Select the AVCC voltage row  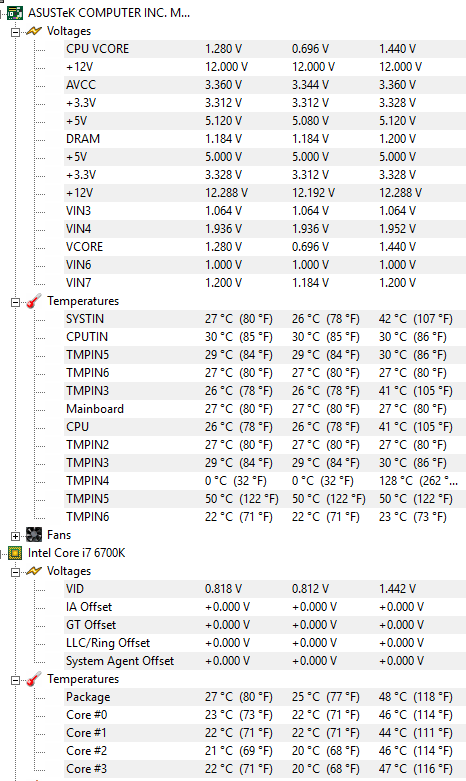pyautogui.click(x=263, y=85)
